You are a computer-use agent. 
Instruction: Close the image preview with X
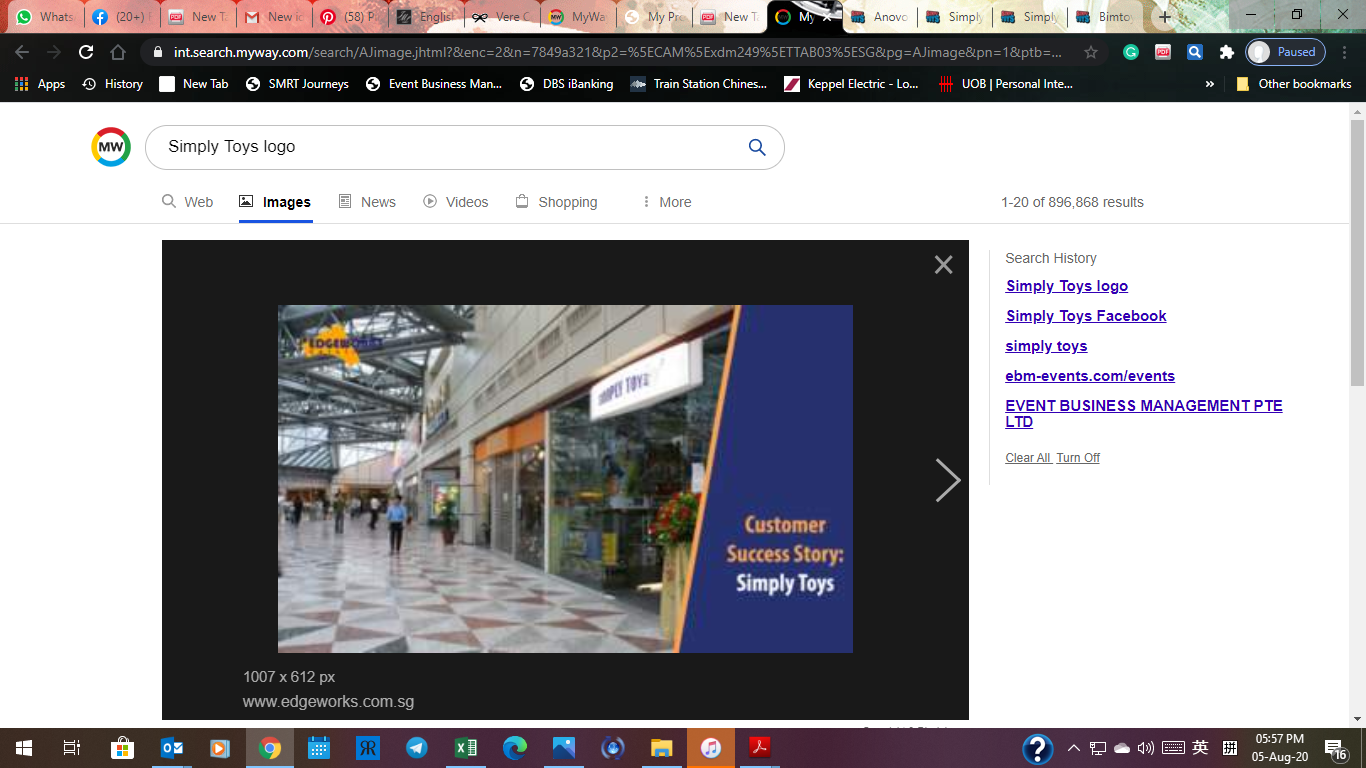pos(943,265)
